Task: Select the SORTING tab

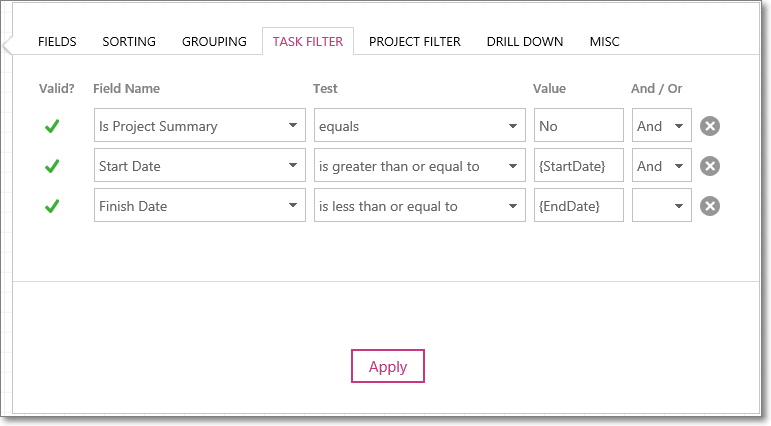Action: tap(129, 42)
